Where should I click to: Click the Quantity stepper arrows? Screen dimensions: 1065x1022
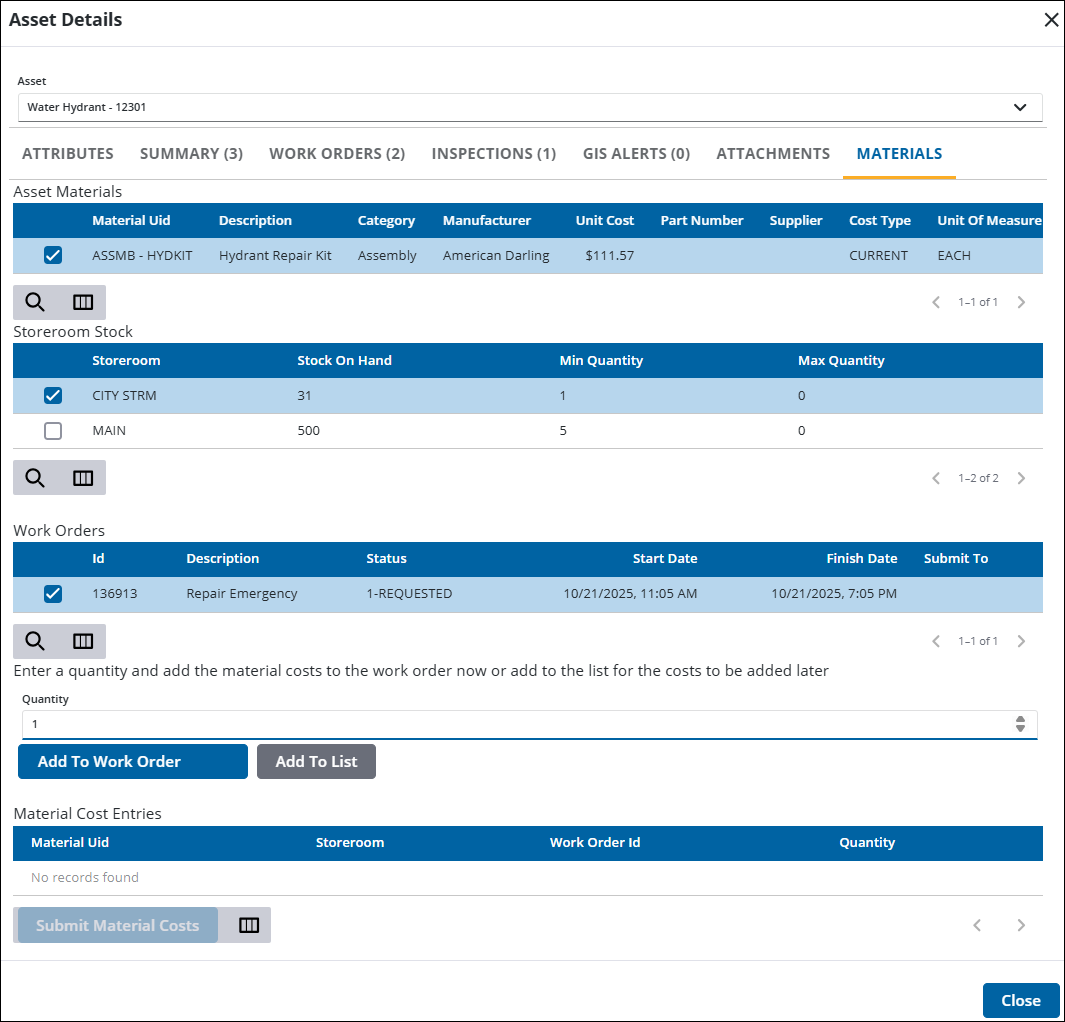1020,724
